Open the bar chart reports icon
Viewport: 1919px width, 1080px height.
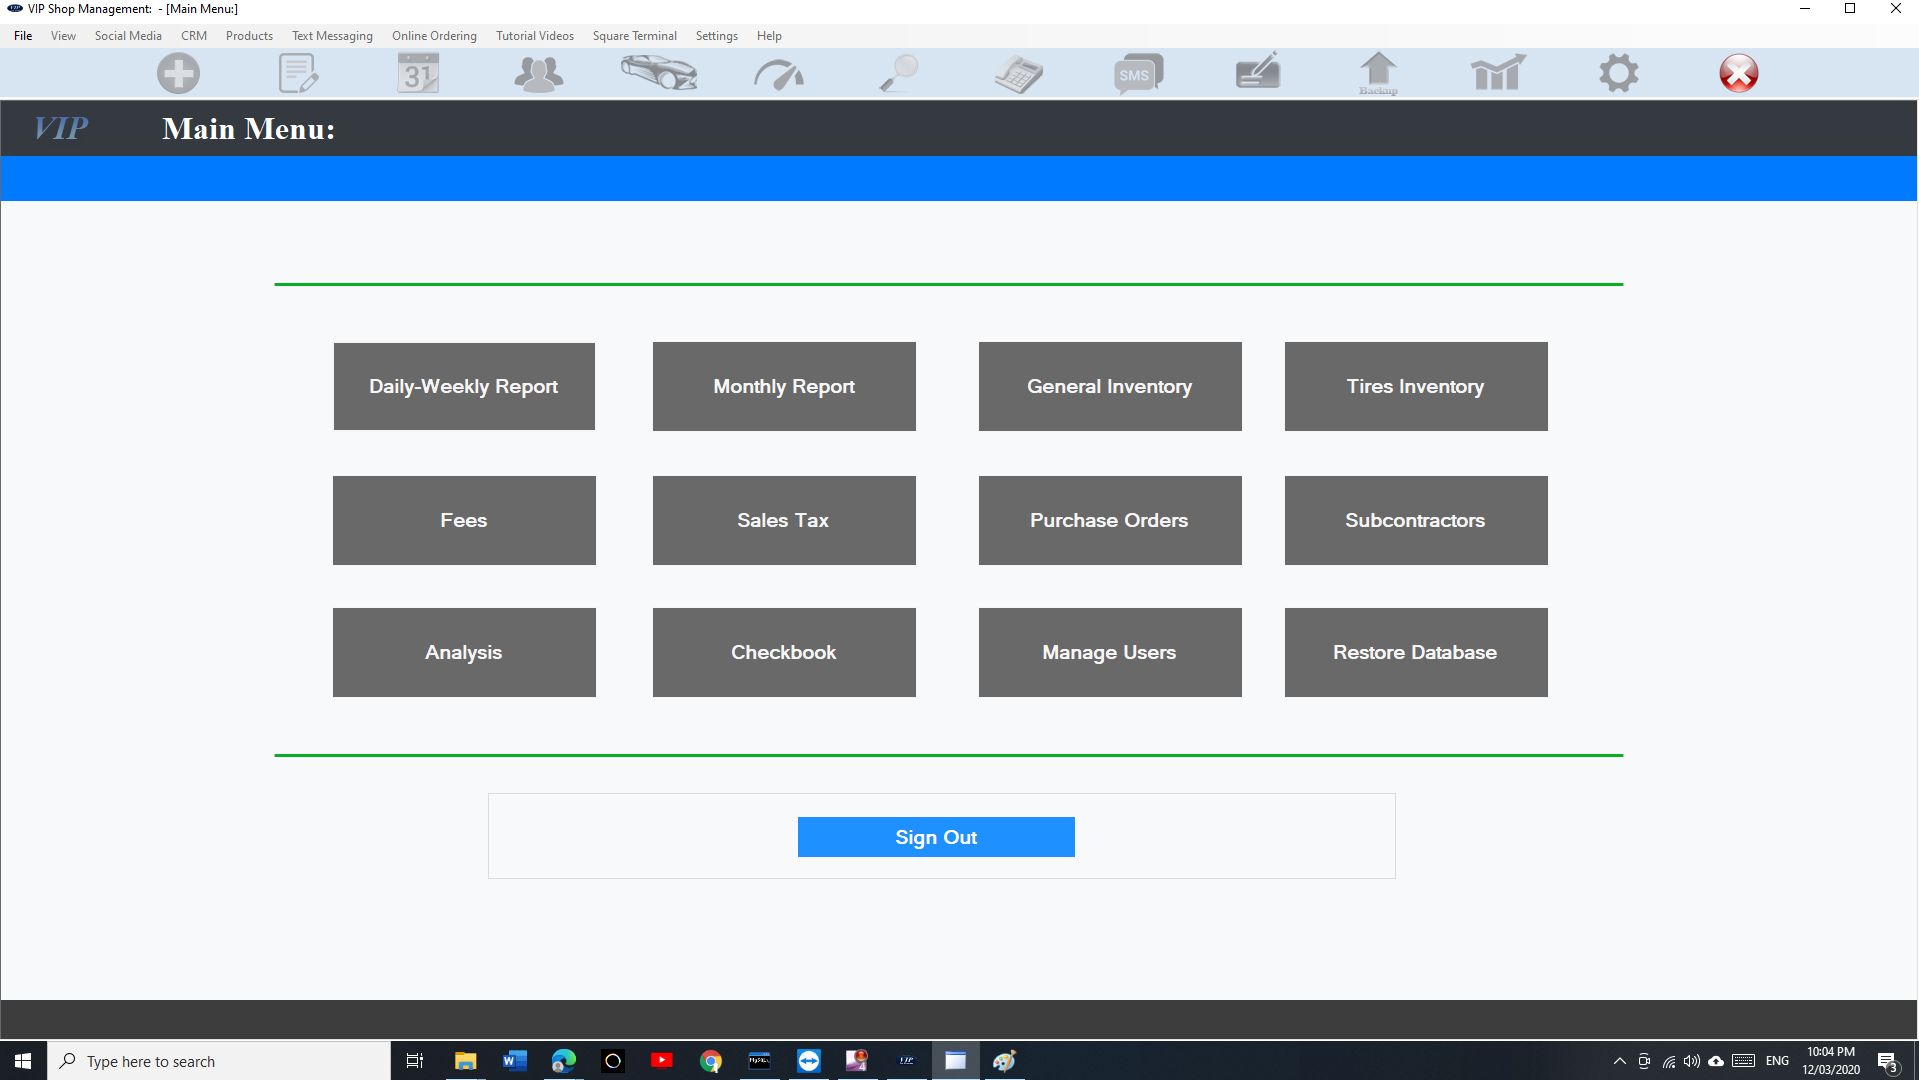[1498, 74]
